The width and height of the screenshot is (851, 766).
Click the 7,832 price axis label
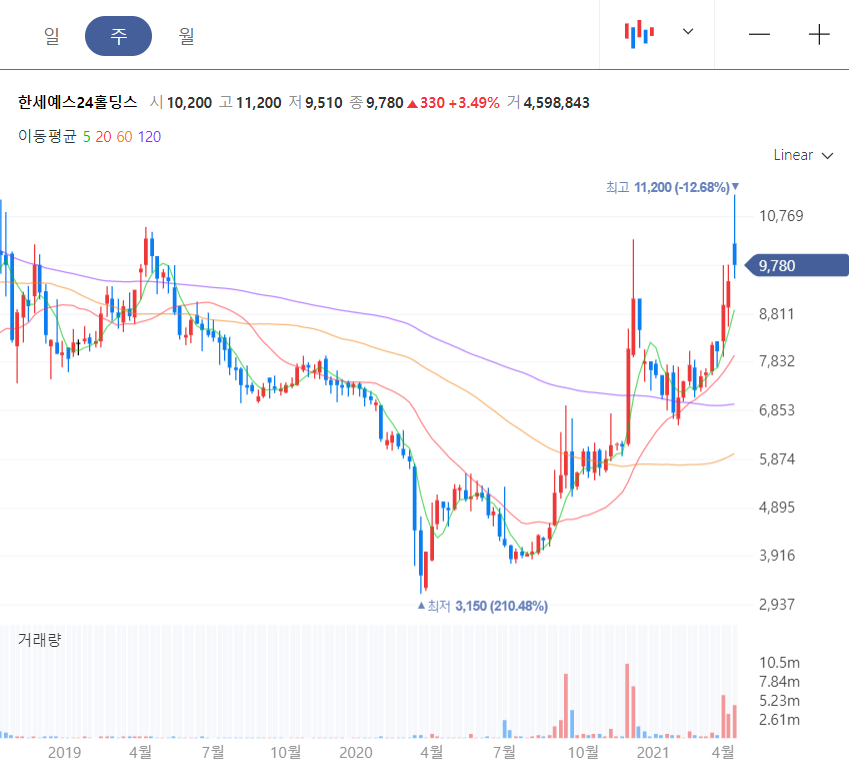[777, 361]
